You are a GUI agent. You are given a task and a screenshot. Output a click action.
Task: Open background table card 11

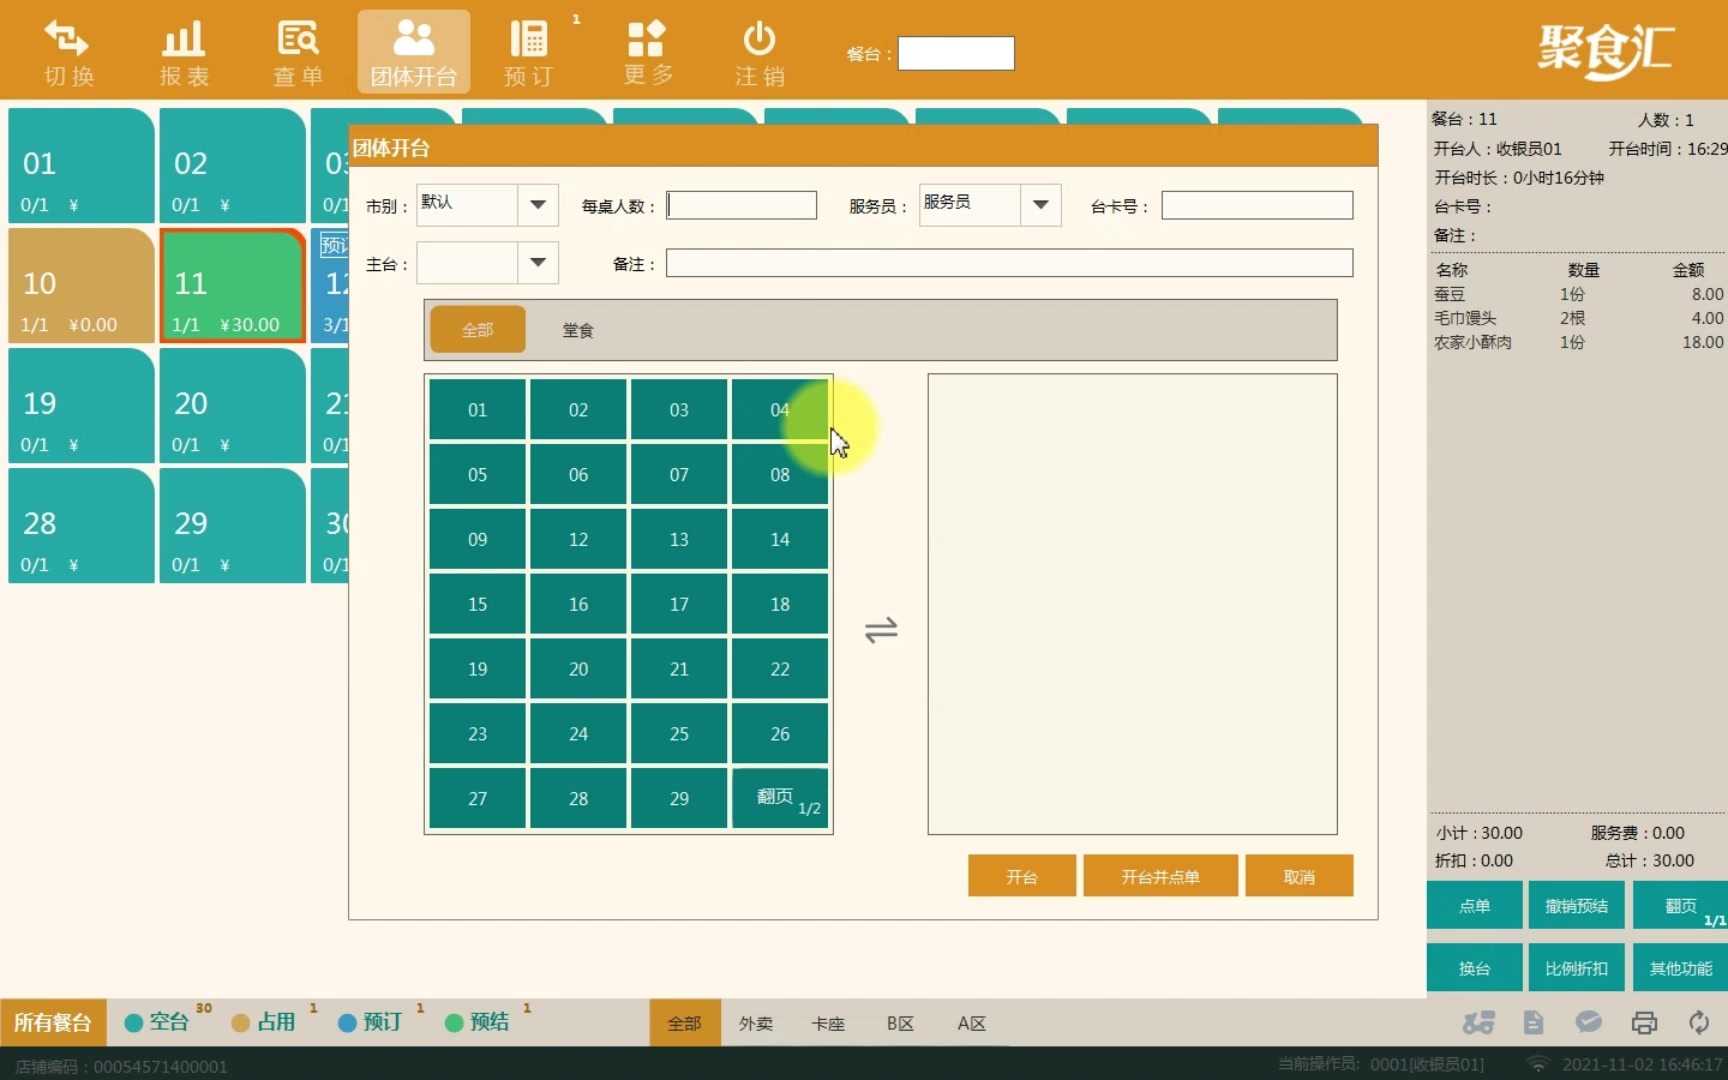coord(232,286)
